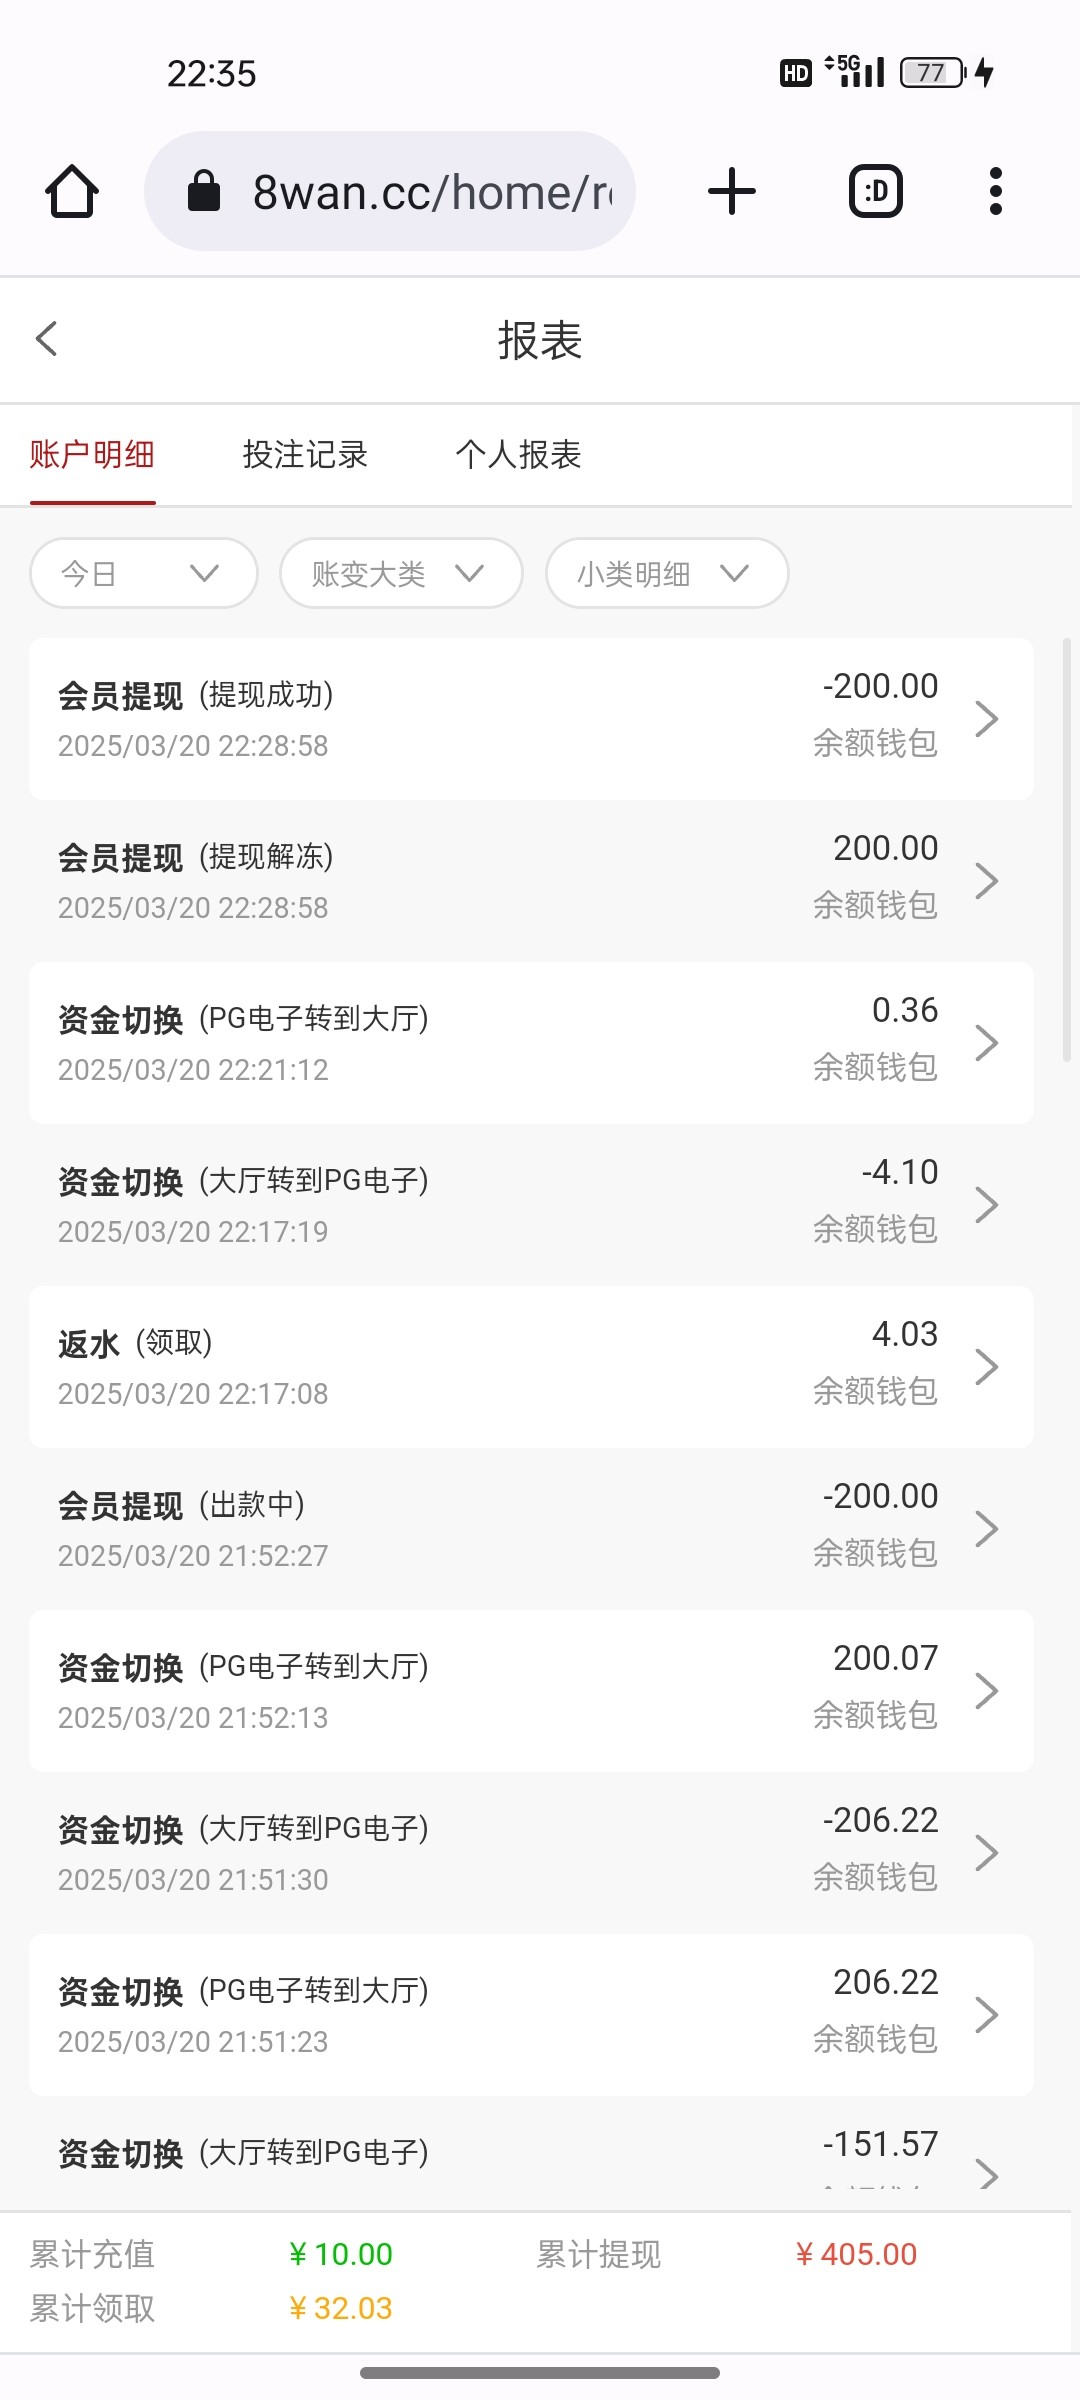The image size is (1080, 2400).
Task: Tap the lock icon in address bar
Action: coord(204,191)
